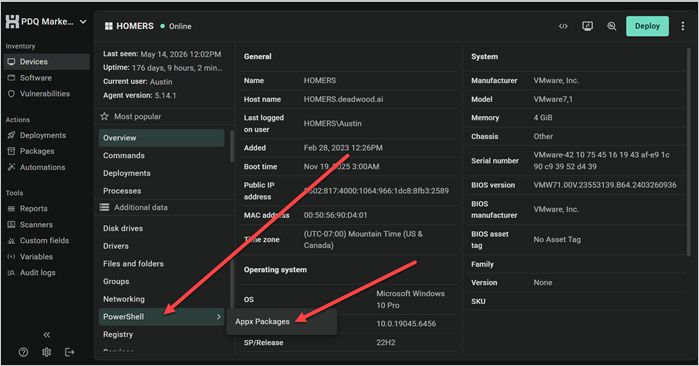Open the Networking section

124,299
